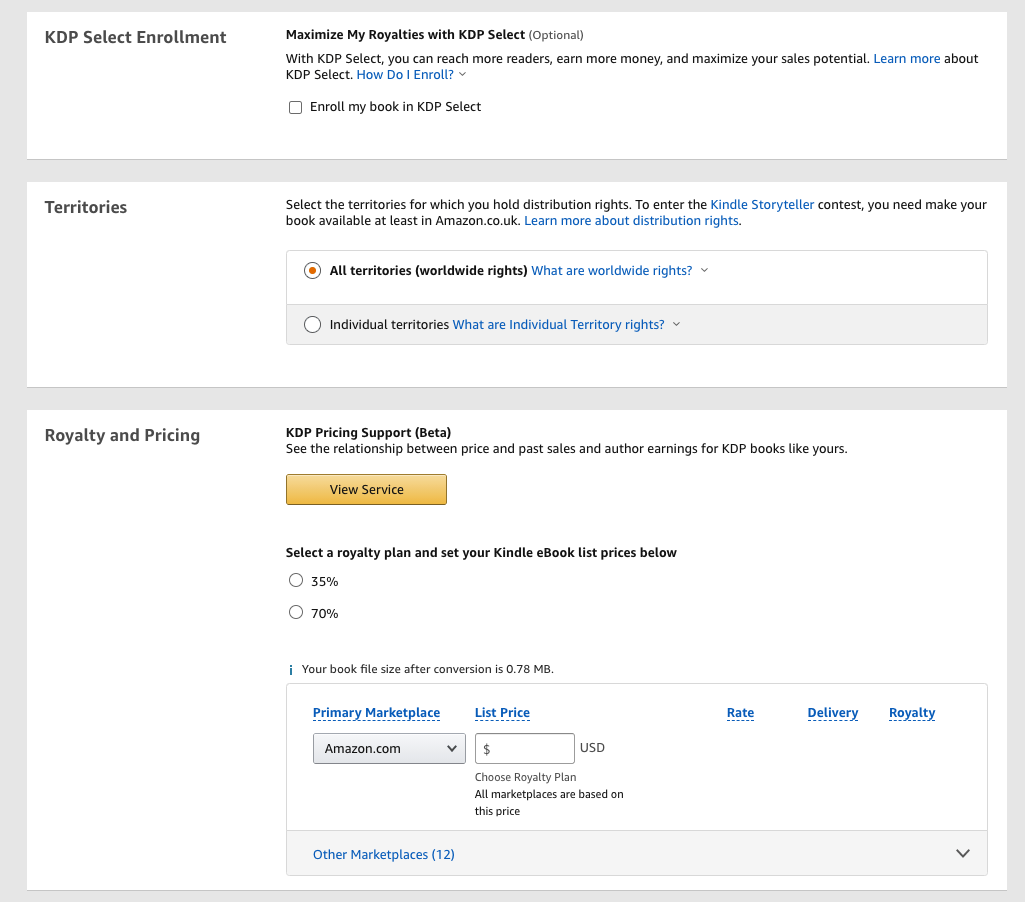Click the View Service button
Screen dimensions: 1025x902
(366, 489)
